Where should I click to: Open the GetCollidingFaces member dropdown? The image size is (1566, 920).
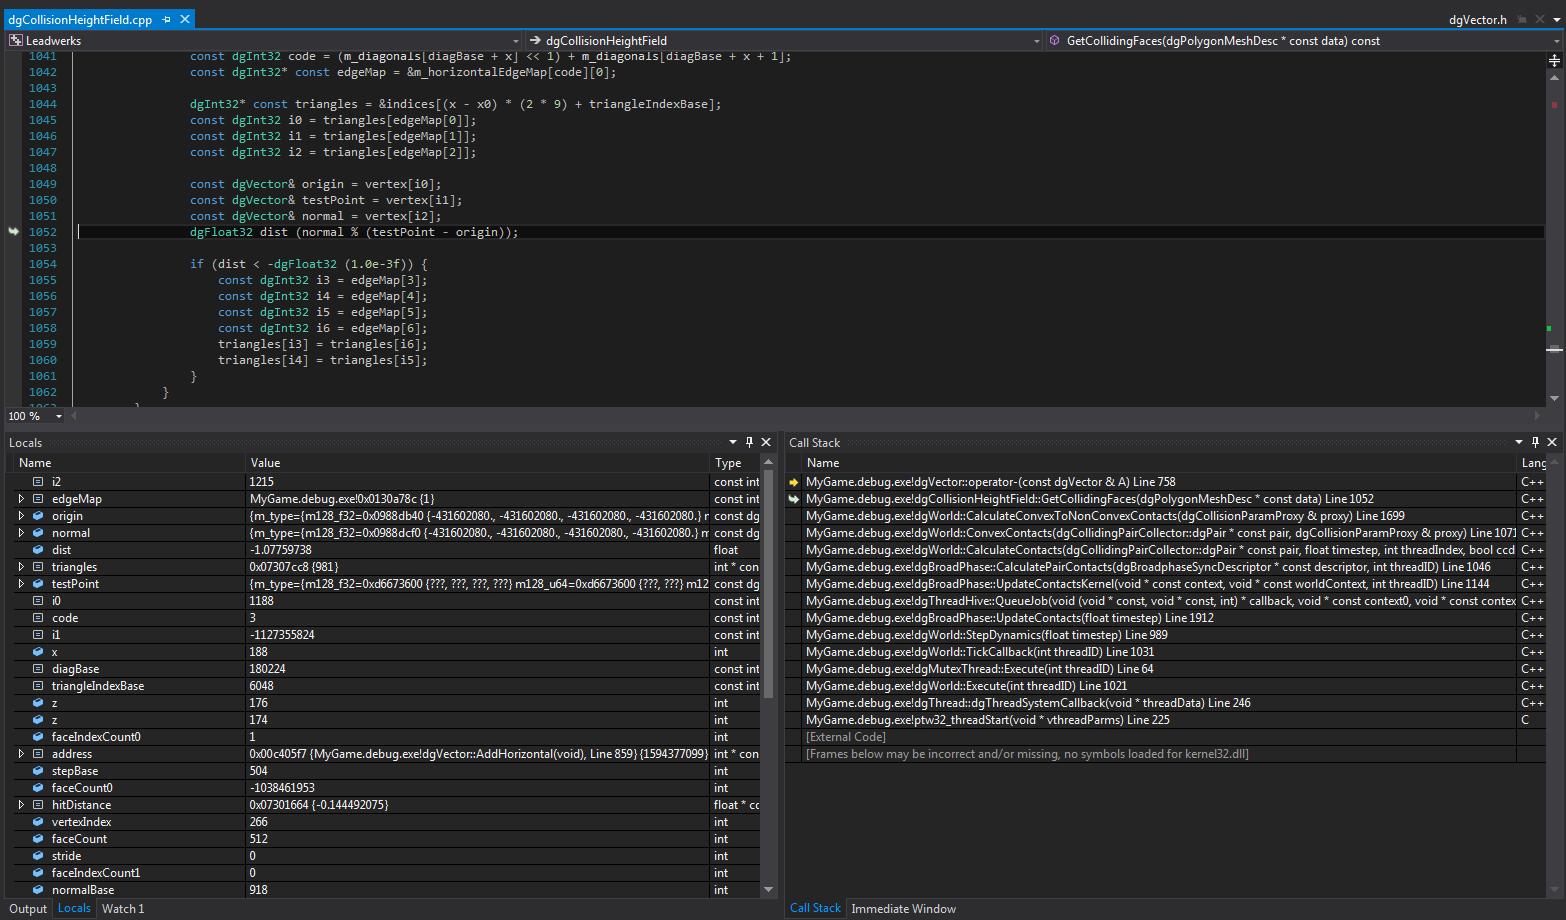(1555, 41)
